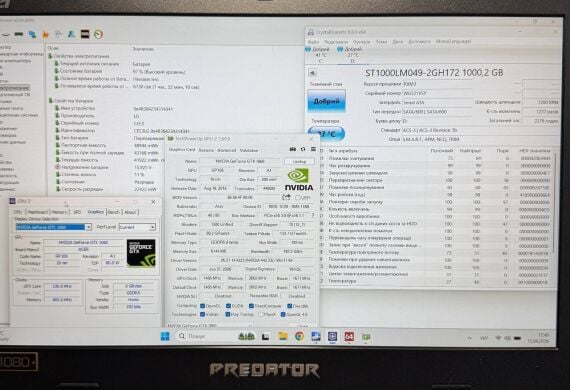The image size is (570, 390).
Task: Click the 27 °C temperature button
Action: click(326, 134)
